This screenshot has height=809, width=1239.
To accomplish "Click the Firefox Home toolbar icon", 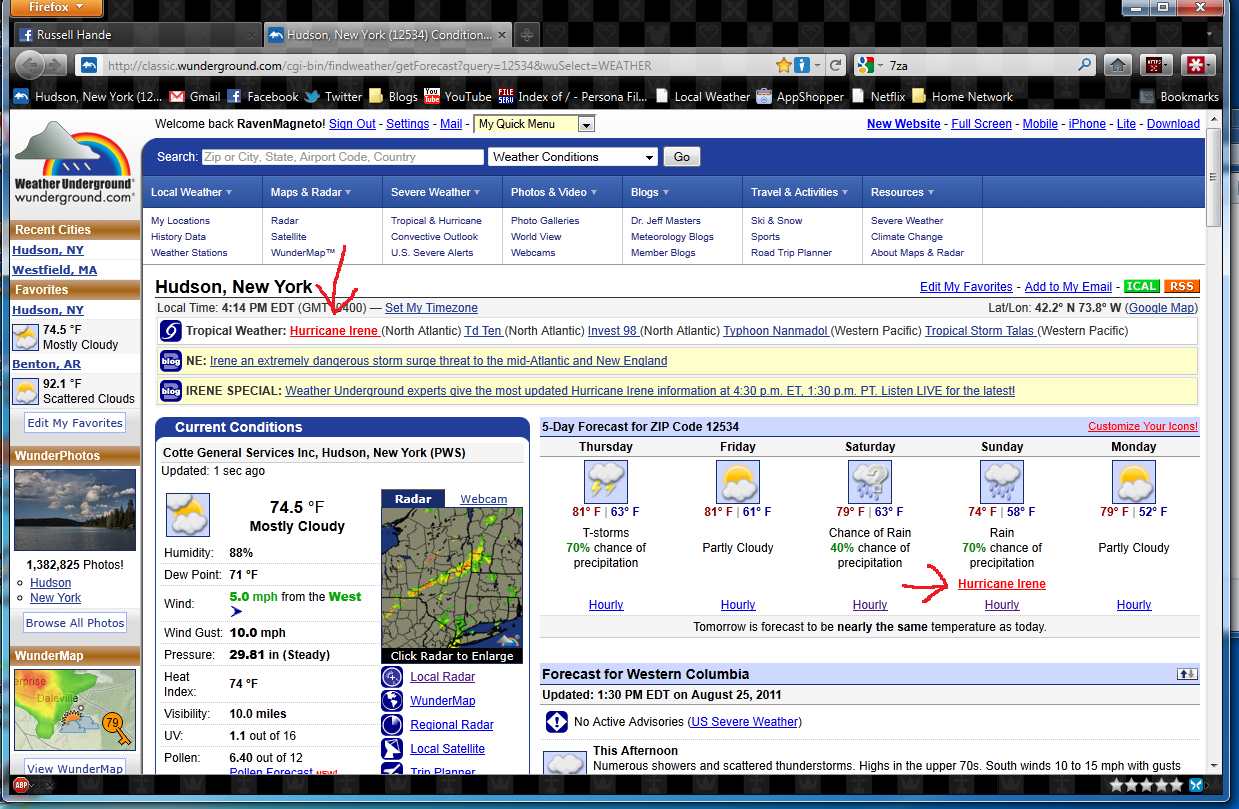I will (1119, 66).
